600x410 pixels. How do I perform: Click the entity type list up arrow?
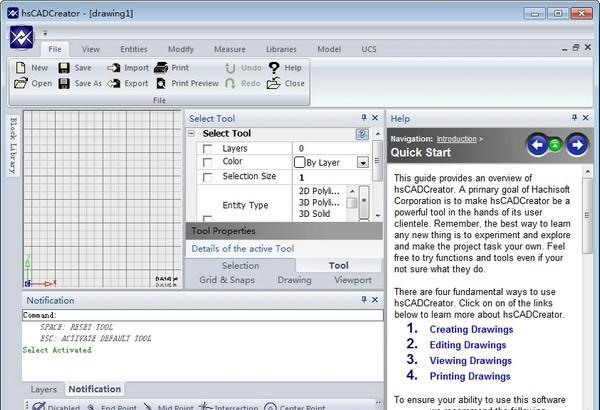tap(352, 191)
